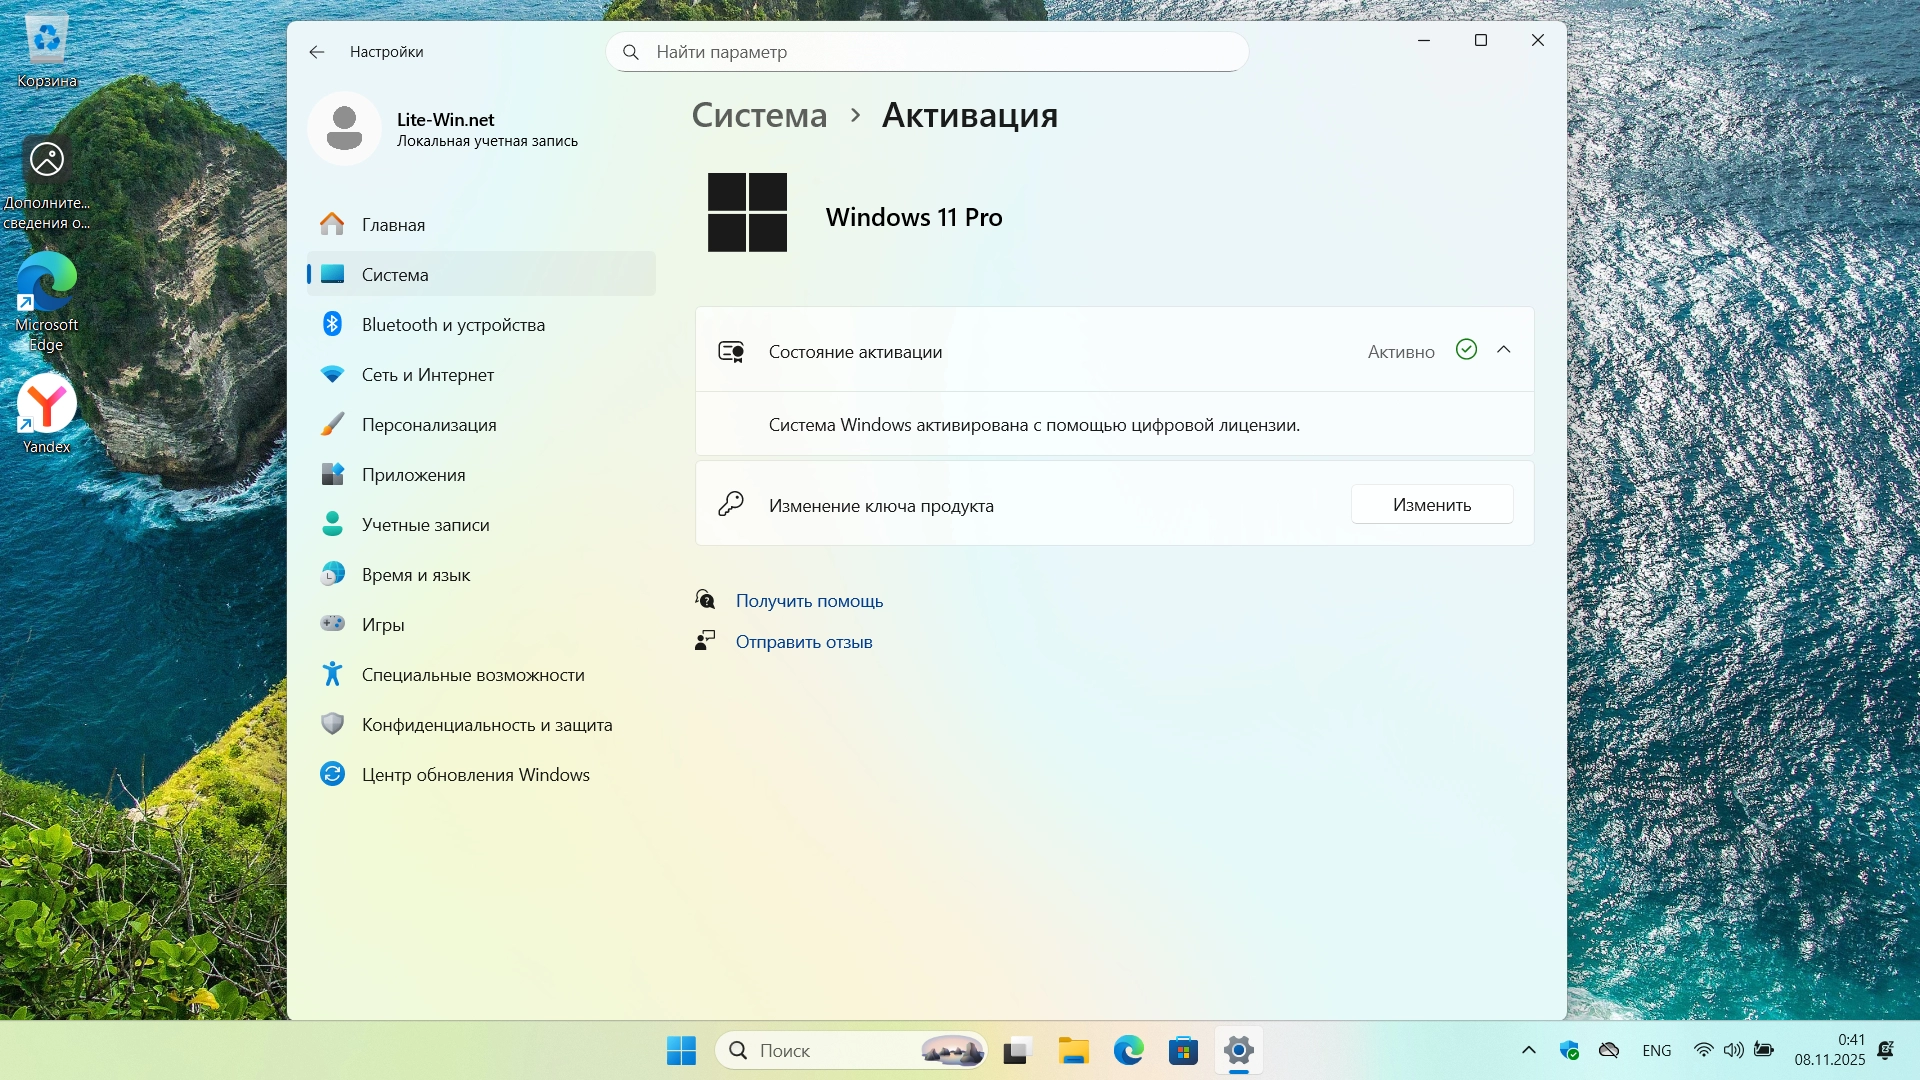Open Персонализация settings page
Screen dimensions: 1920x1080
(428, 425)
